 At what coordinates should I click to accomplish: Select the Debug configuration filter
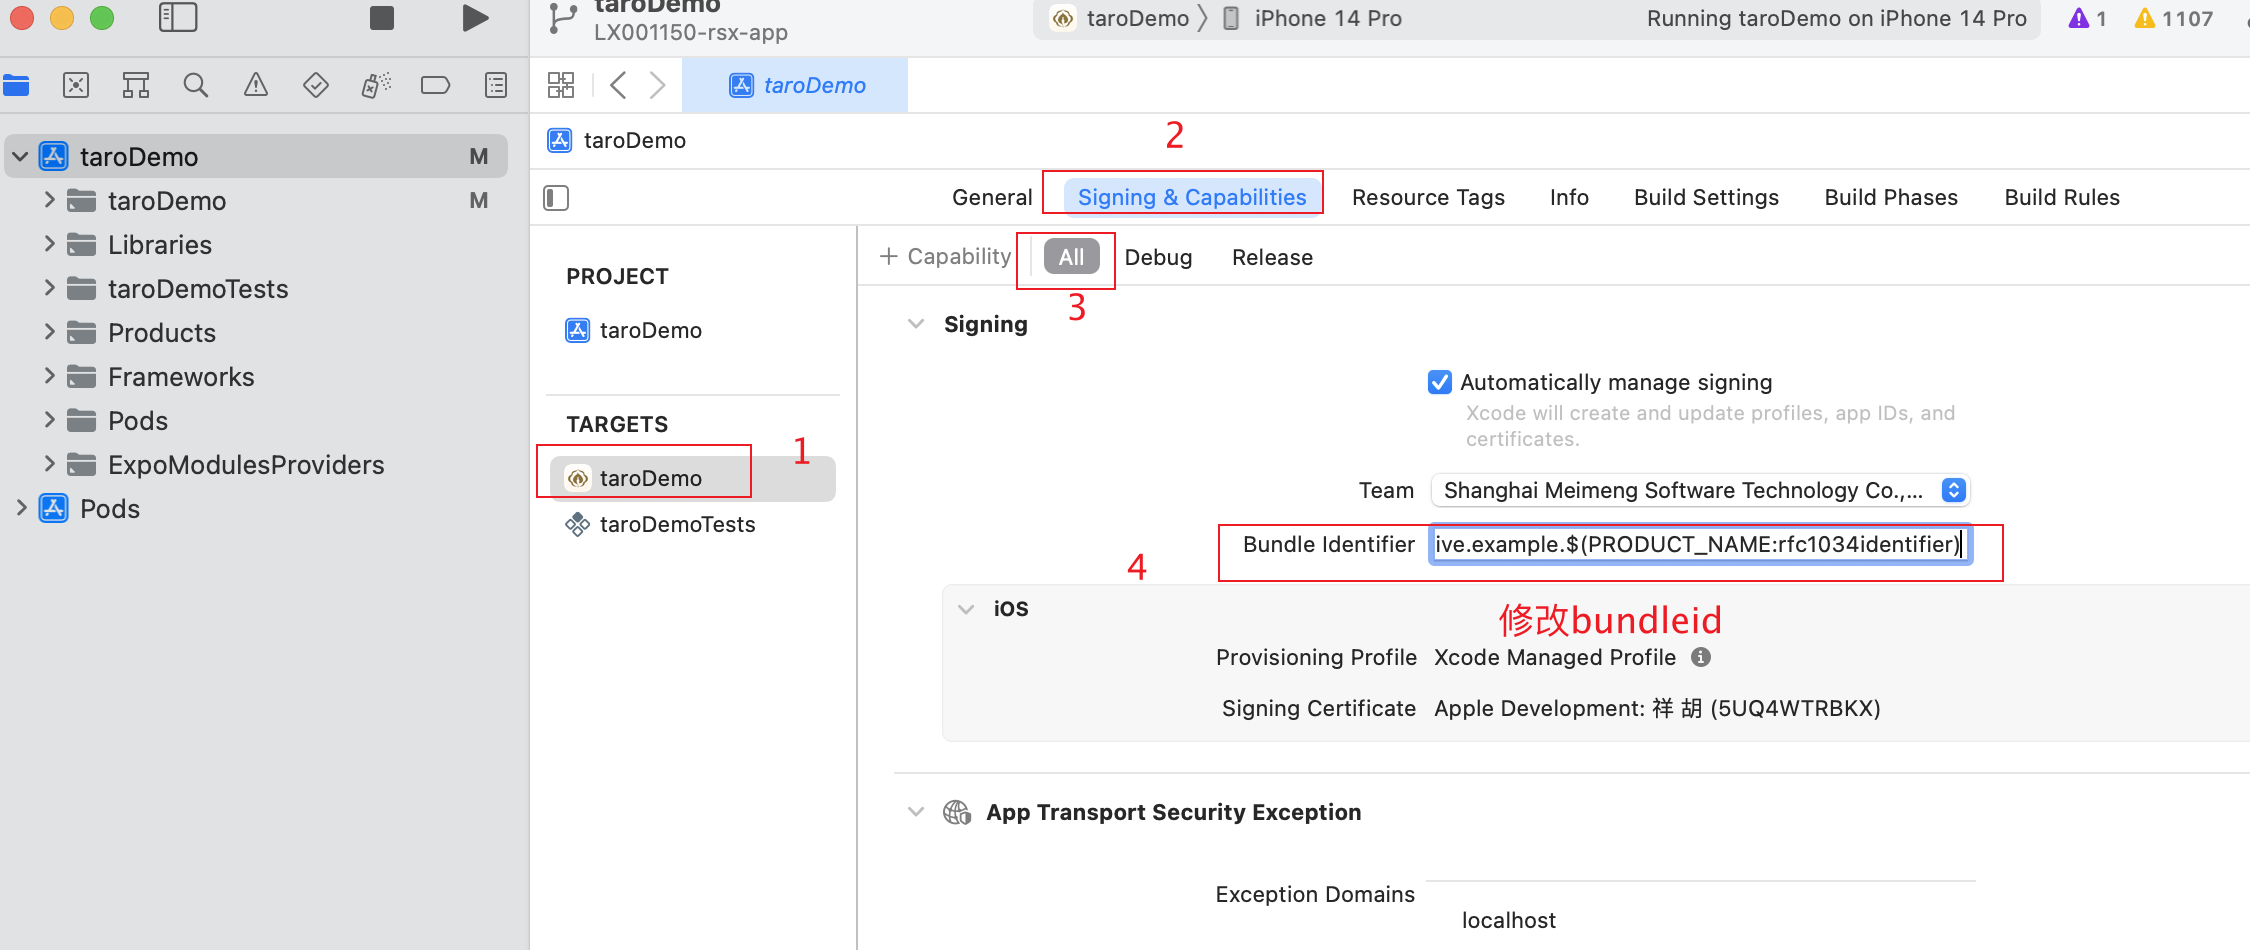click(x=1158, y=257)
